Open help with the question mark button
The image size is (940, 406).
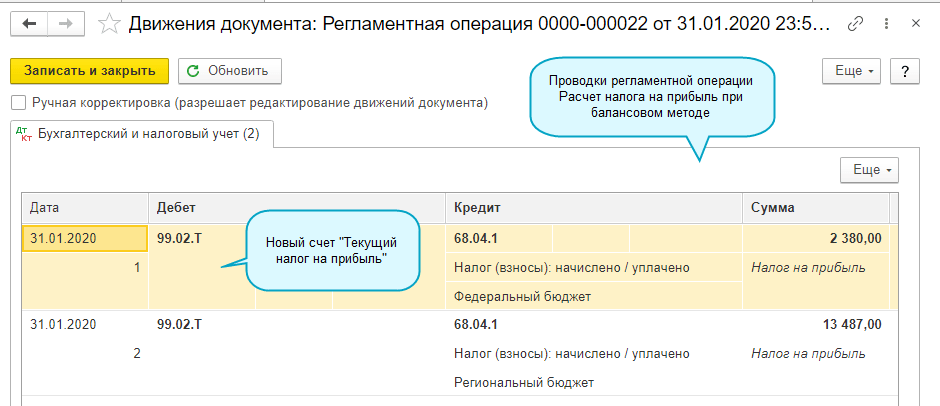tap(904, 72)
